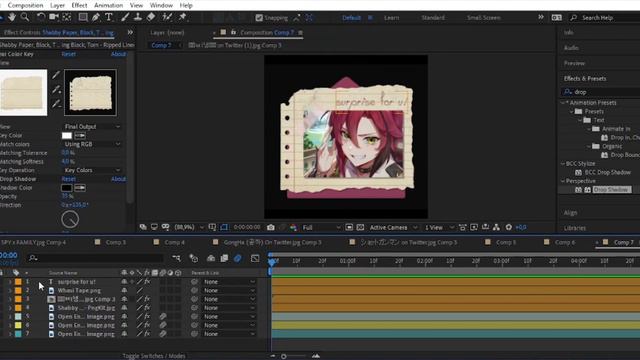Open the resolution 'Full' dropdown
The width and height of the screenshot is (640, 360).
pos(321,227)
